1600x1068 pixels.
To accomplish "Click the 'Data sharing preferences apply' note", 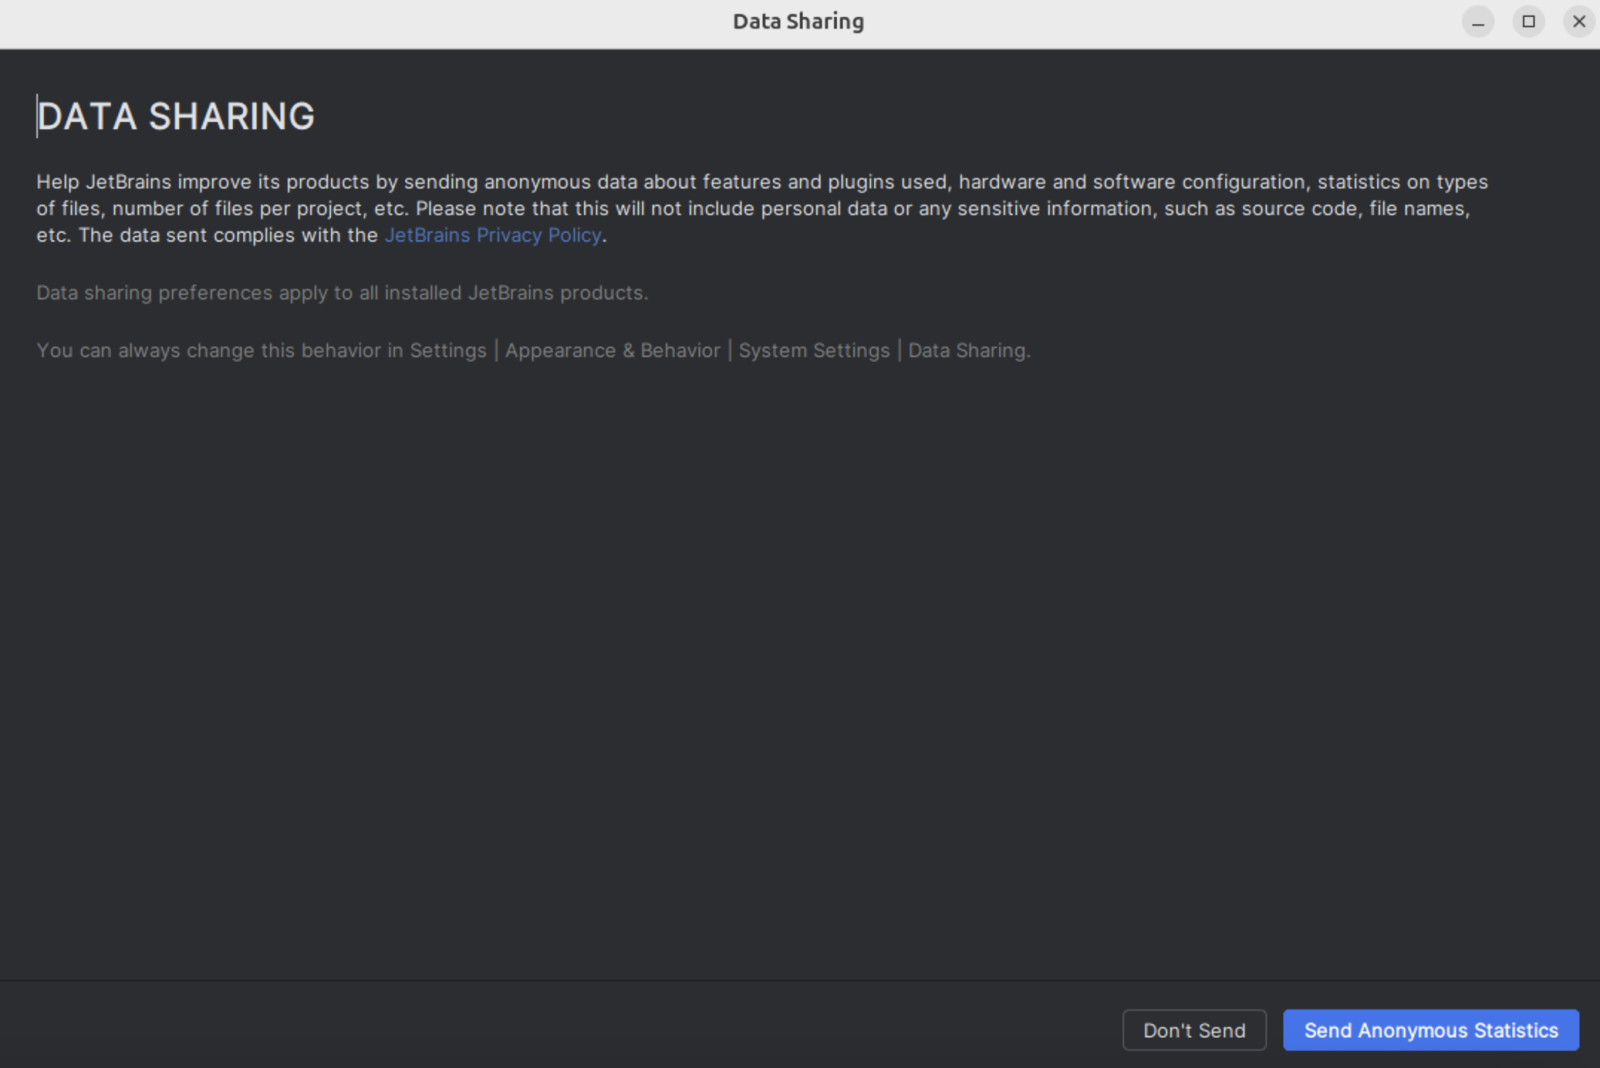I will pyautogui.click(x=342, y=293).
